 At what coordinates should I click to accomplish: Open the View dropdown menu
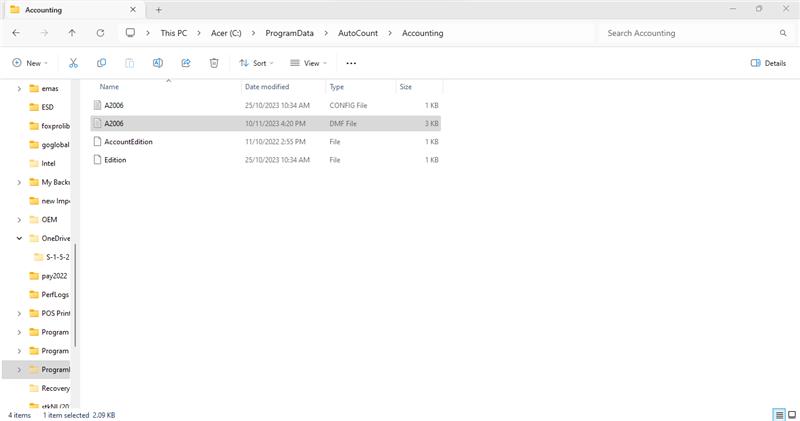(309, 63)
